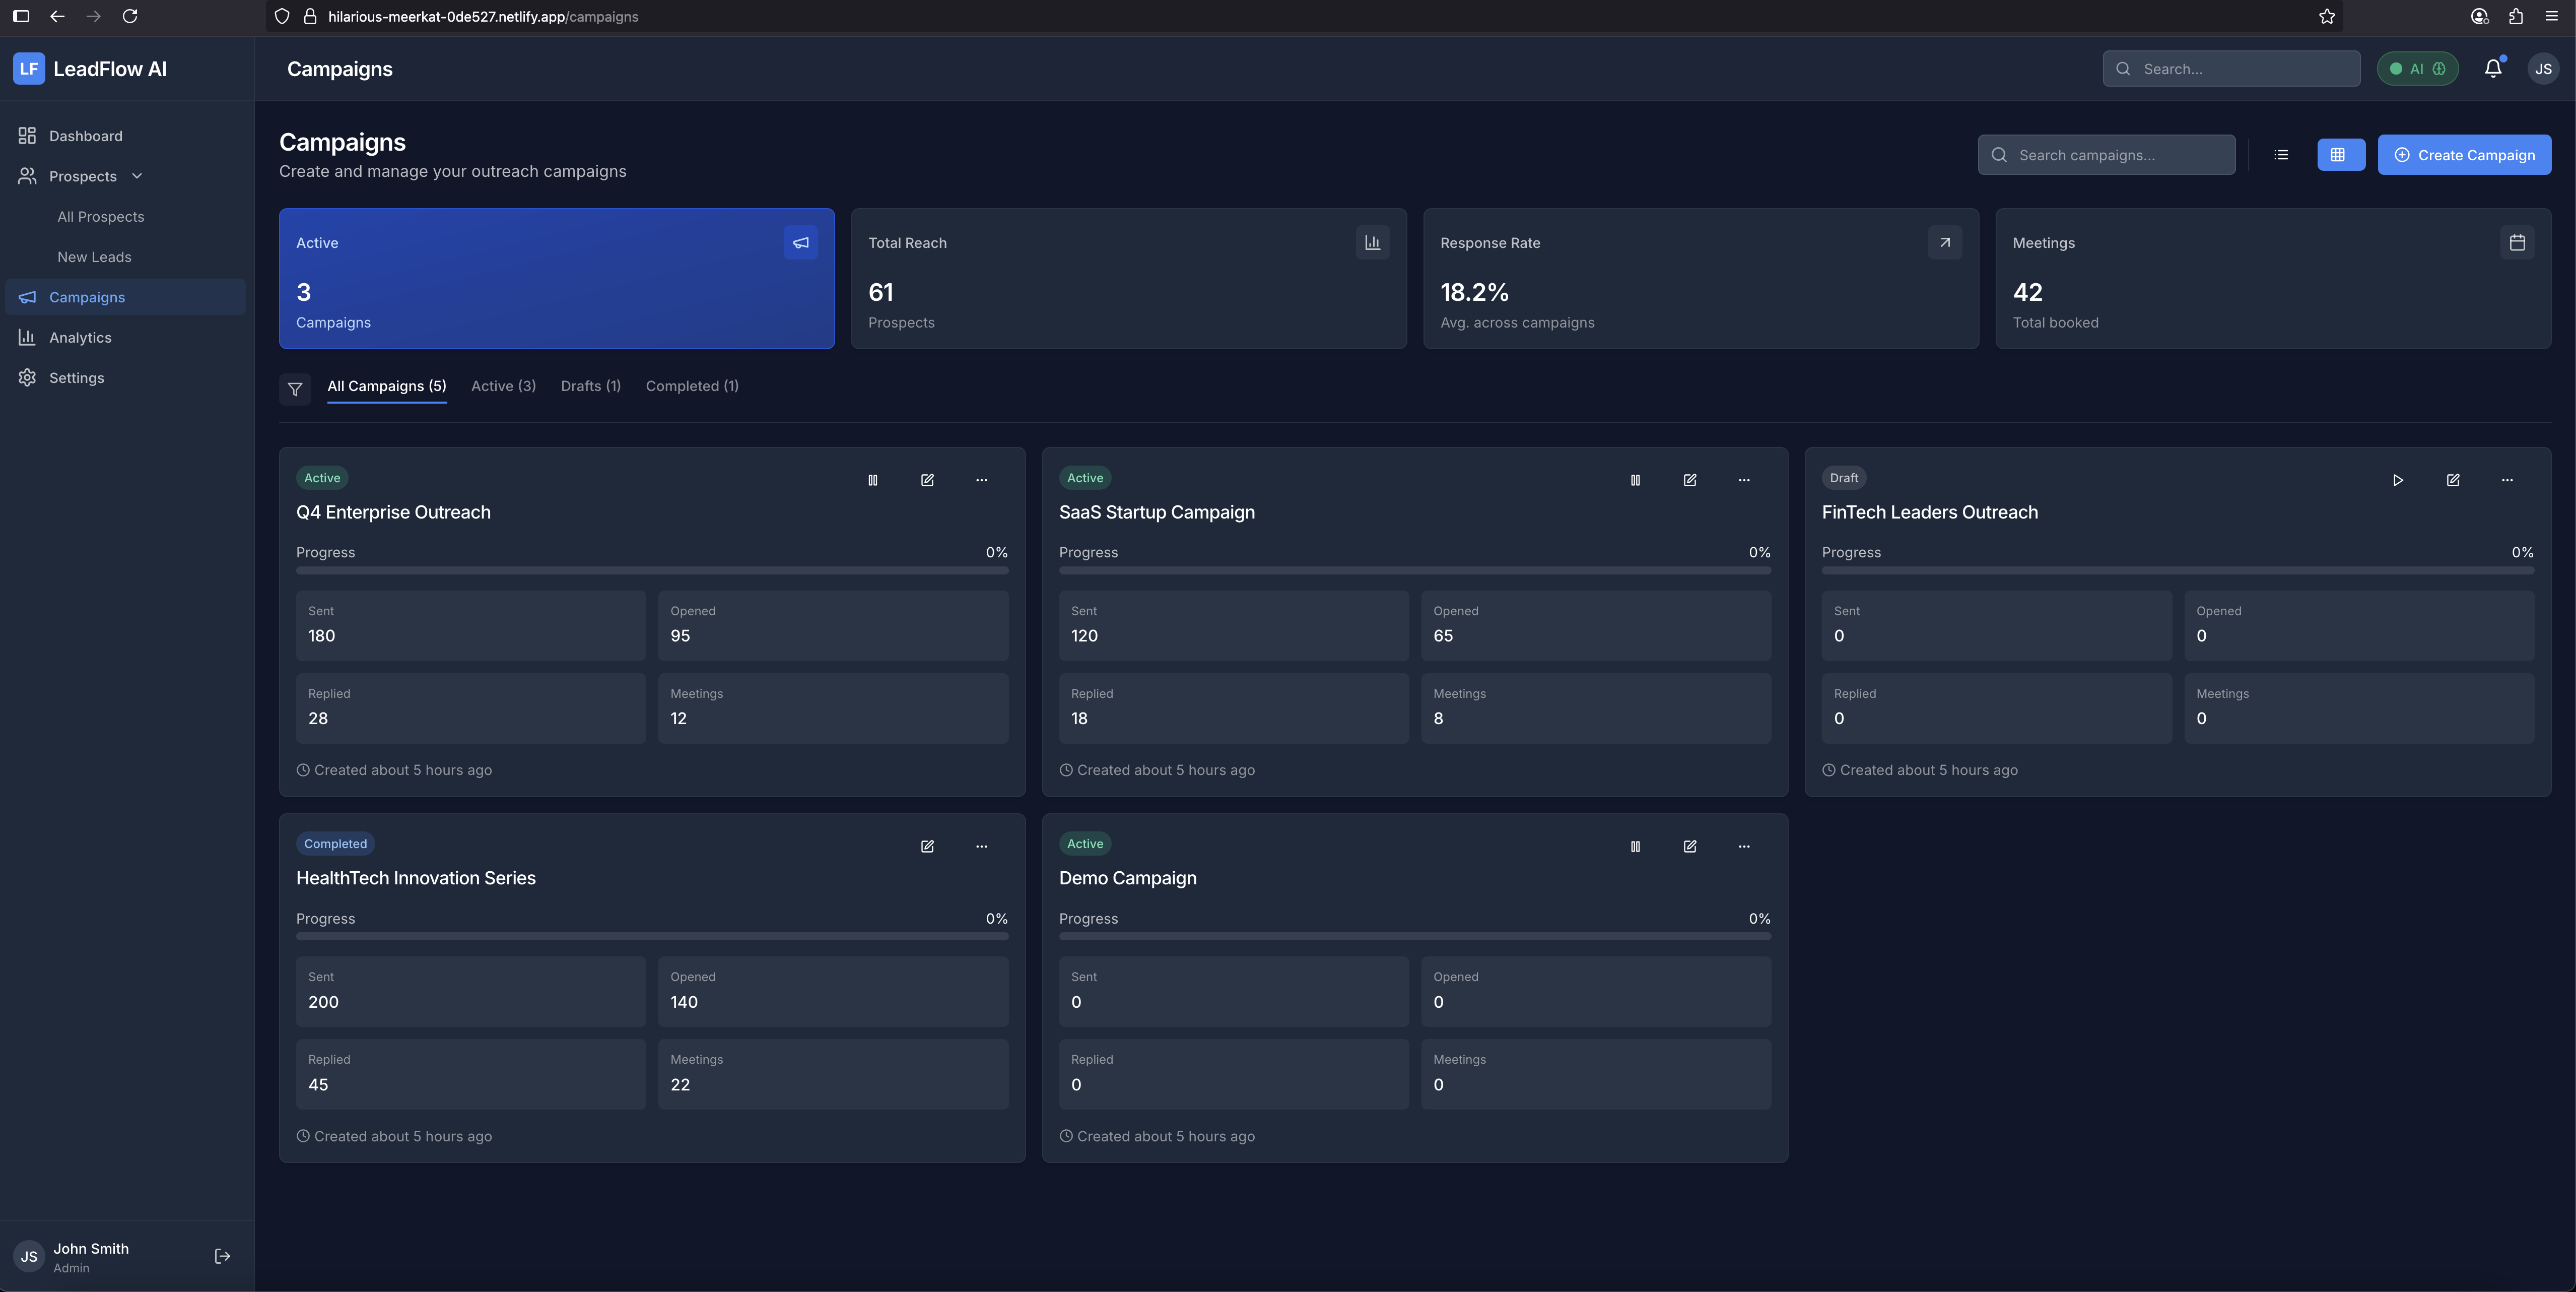Open the Meetings card calendar icon
The height and width of the screenshot is (1292, 2576).
2517,243
